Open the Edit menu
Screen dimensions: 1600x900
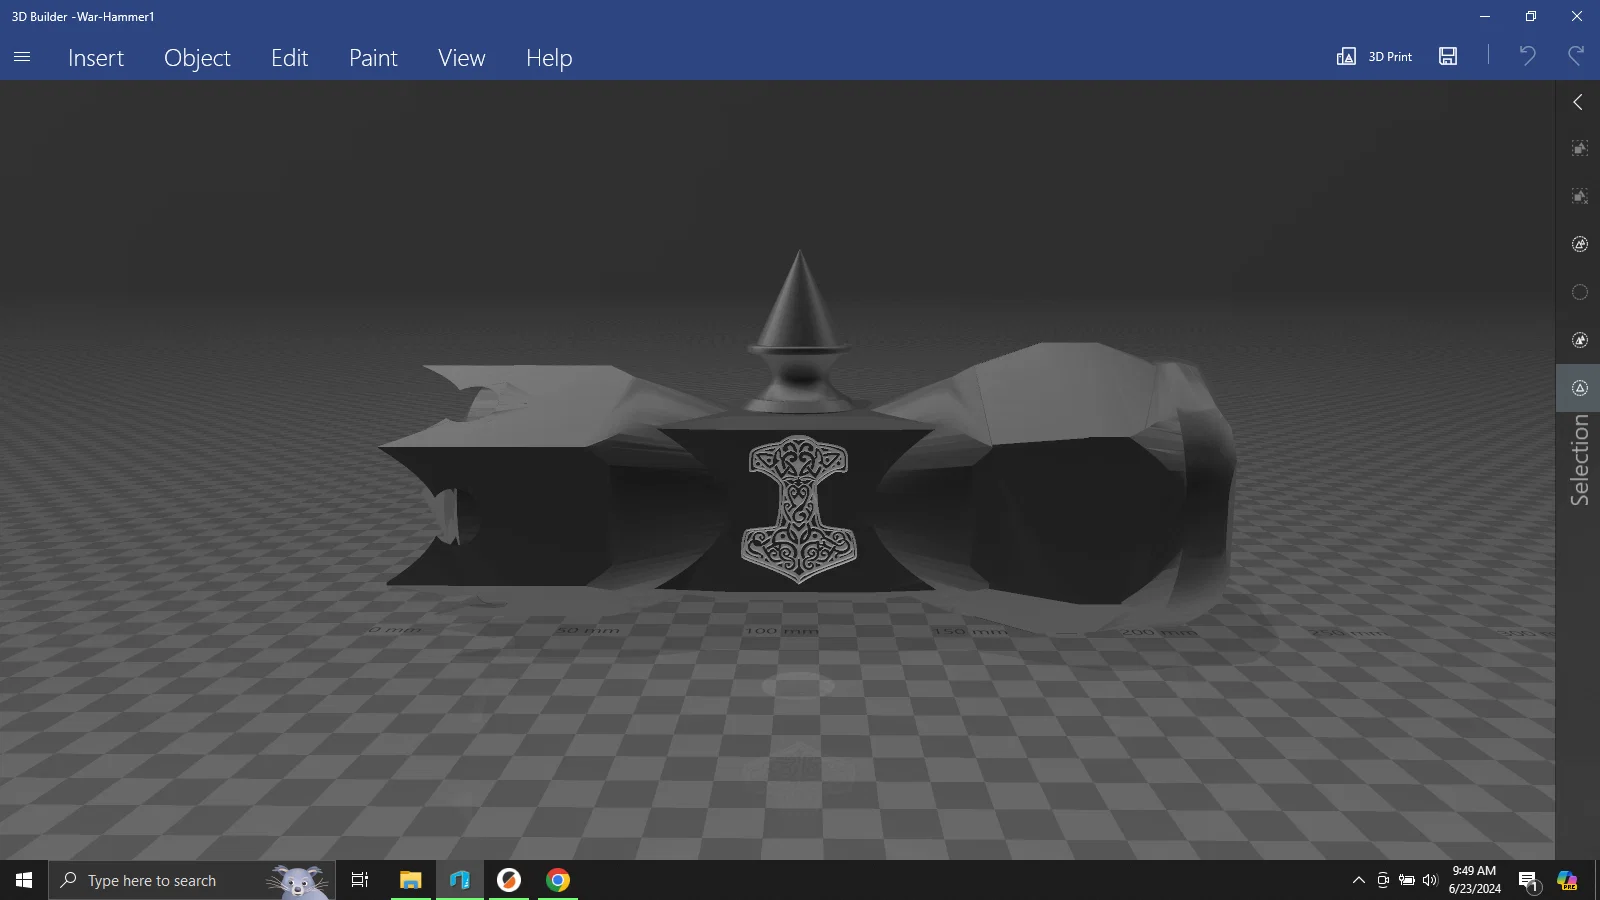coord(290,58)
